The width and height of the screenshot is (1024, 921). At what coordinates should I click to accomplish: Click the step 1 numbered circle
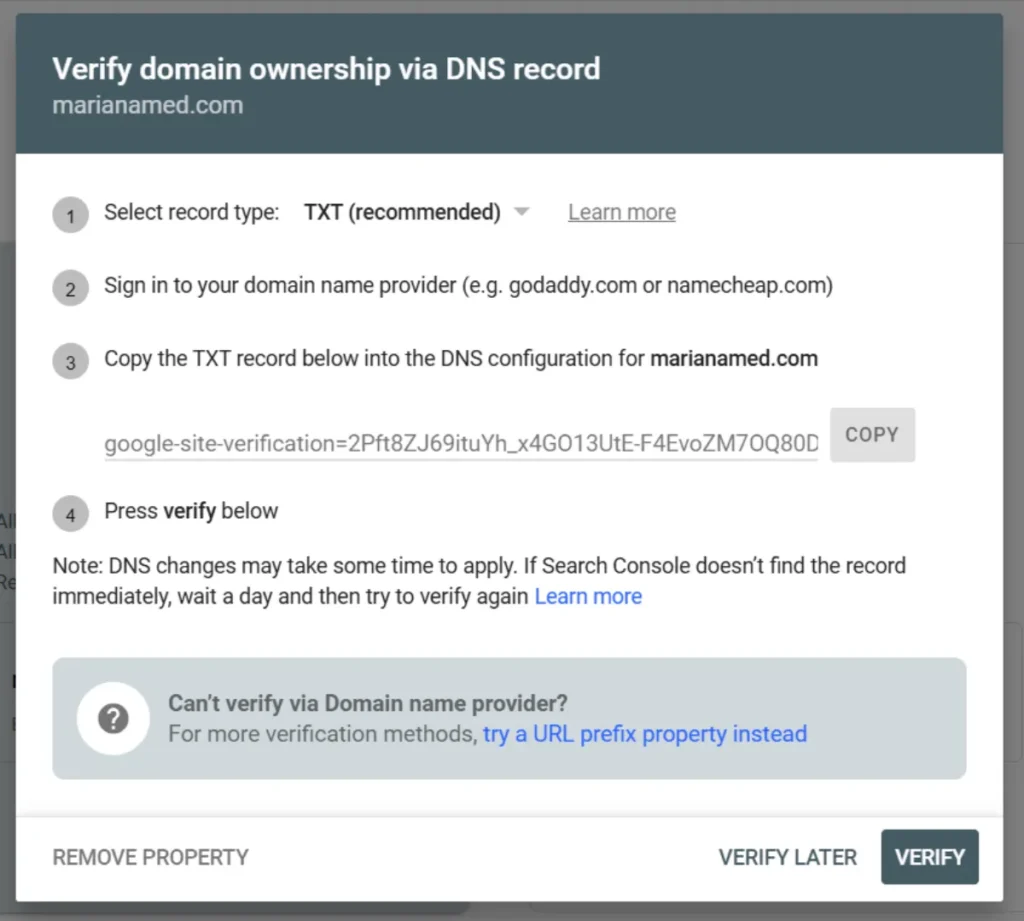click(70, 214)
